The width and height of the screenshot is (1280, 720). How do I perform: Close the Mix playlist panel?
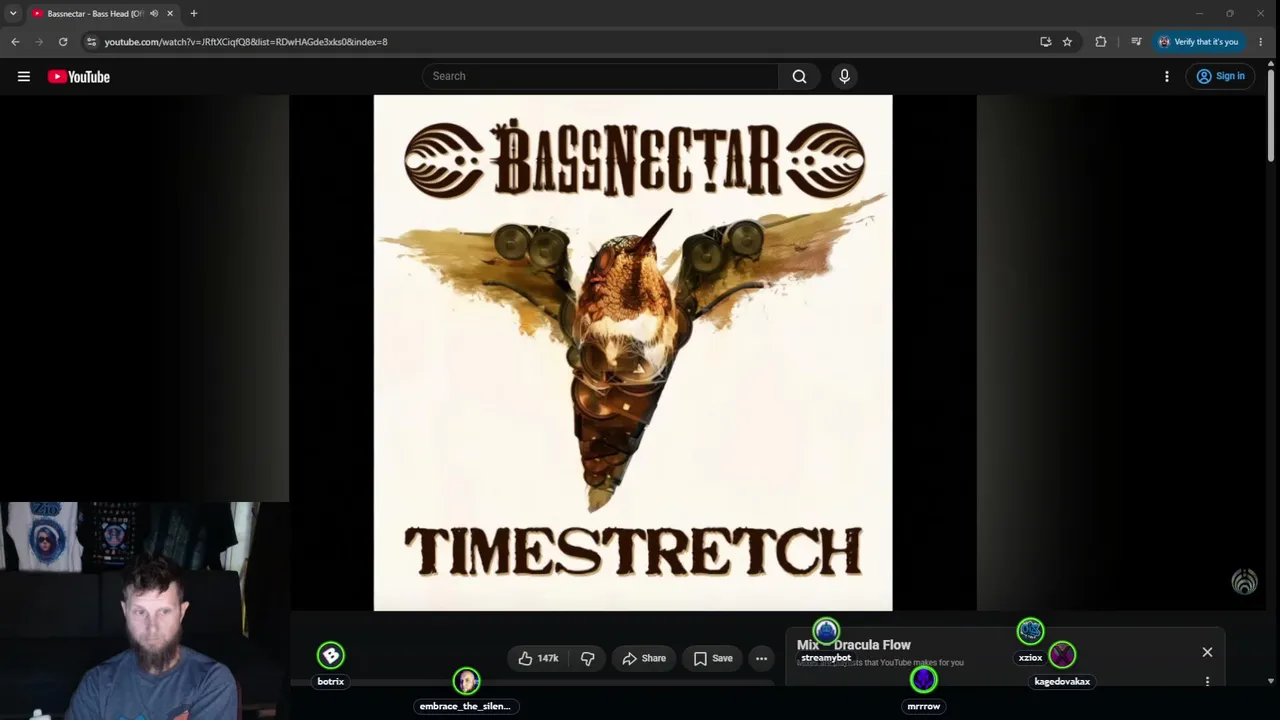pos(1207,652)
